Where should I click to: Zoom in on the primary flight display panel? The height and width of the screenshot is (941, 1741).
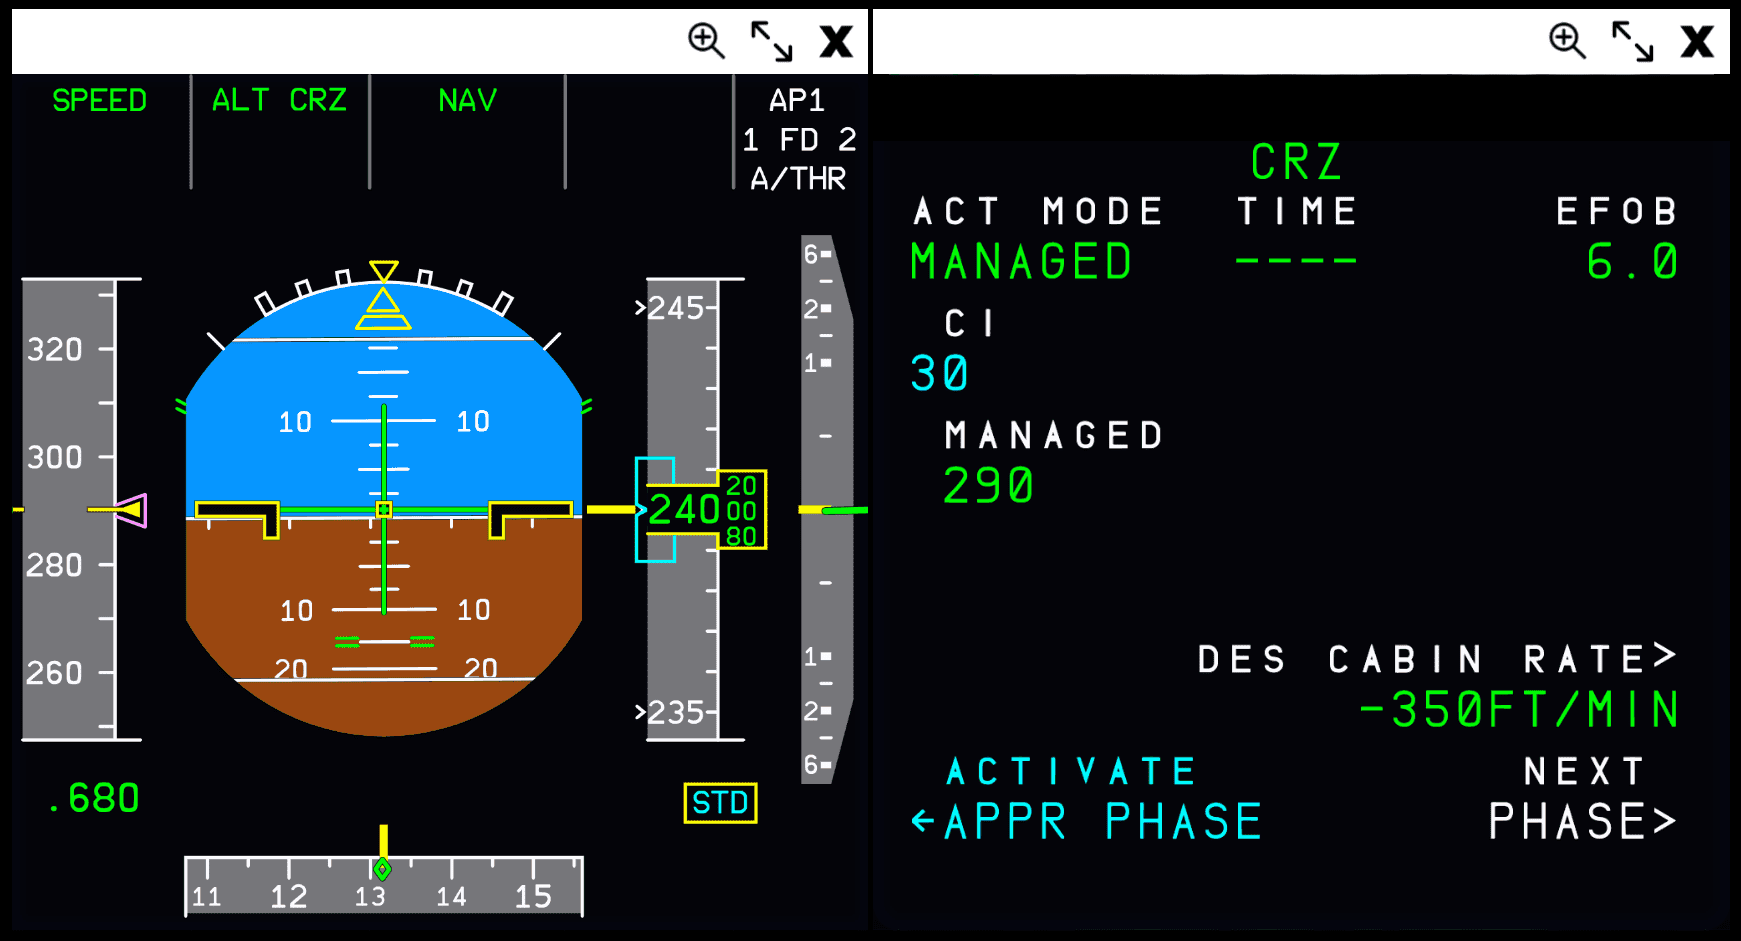point(706,41)
